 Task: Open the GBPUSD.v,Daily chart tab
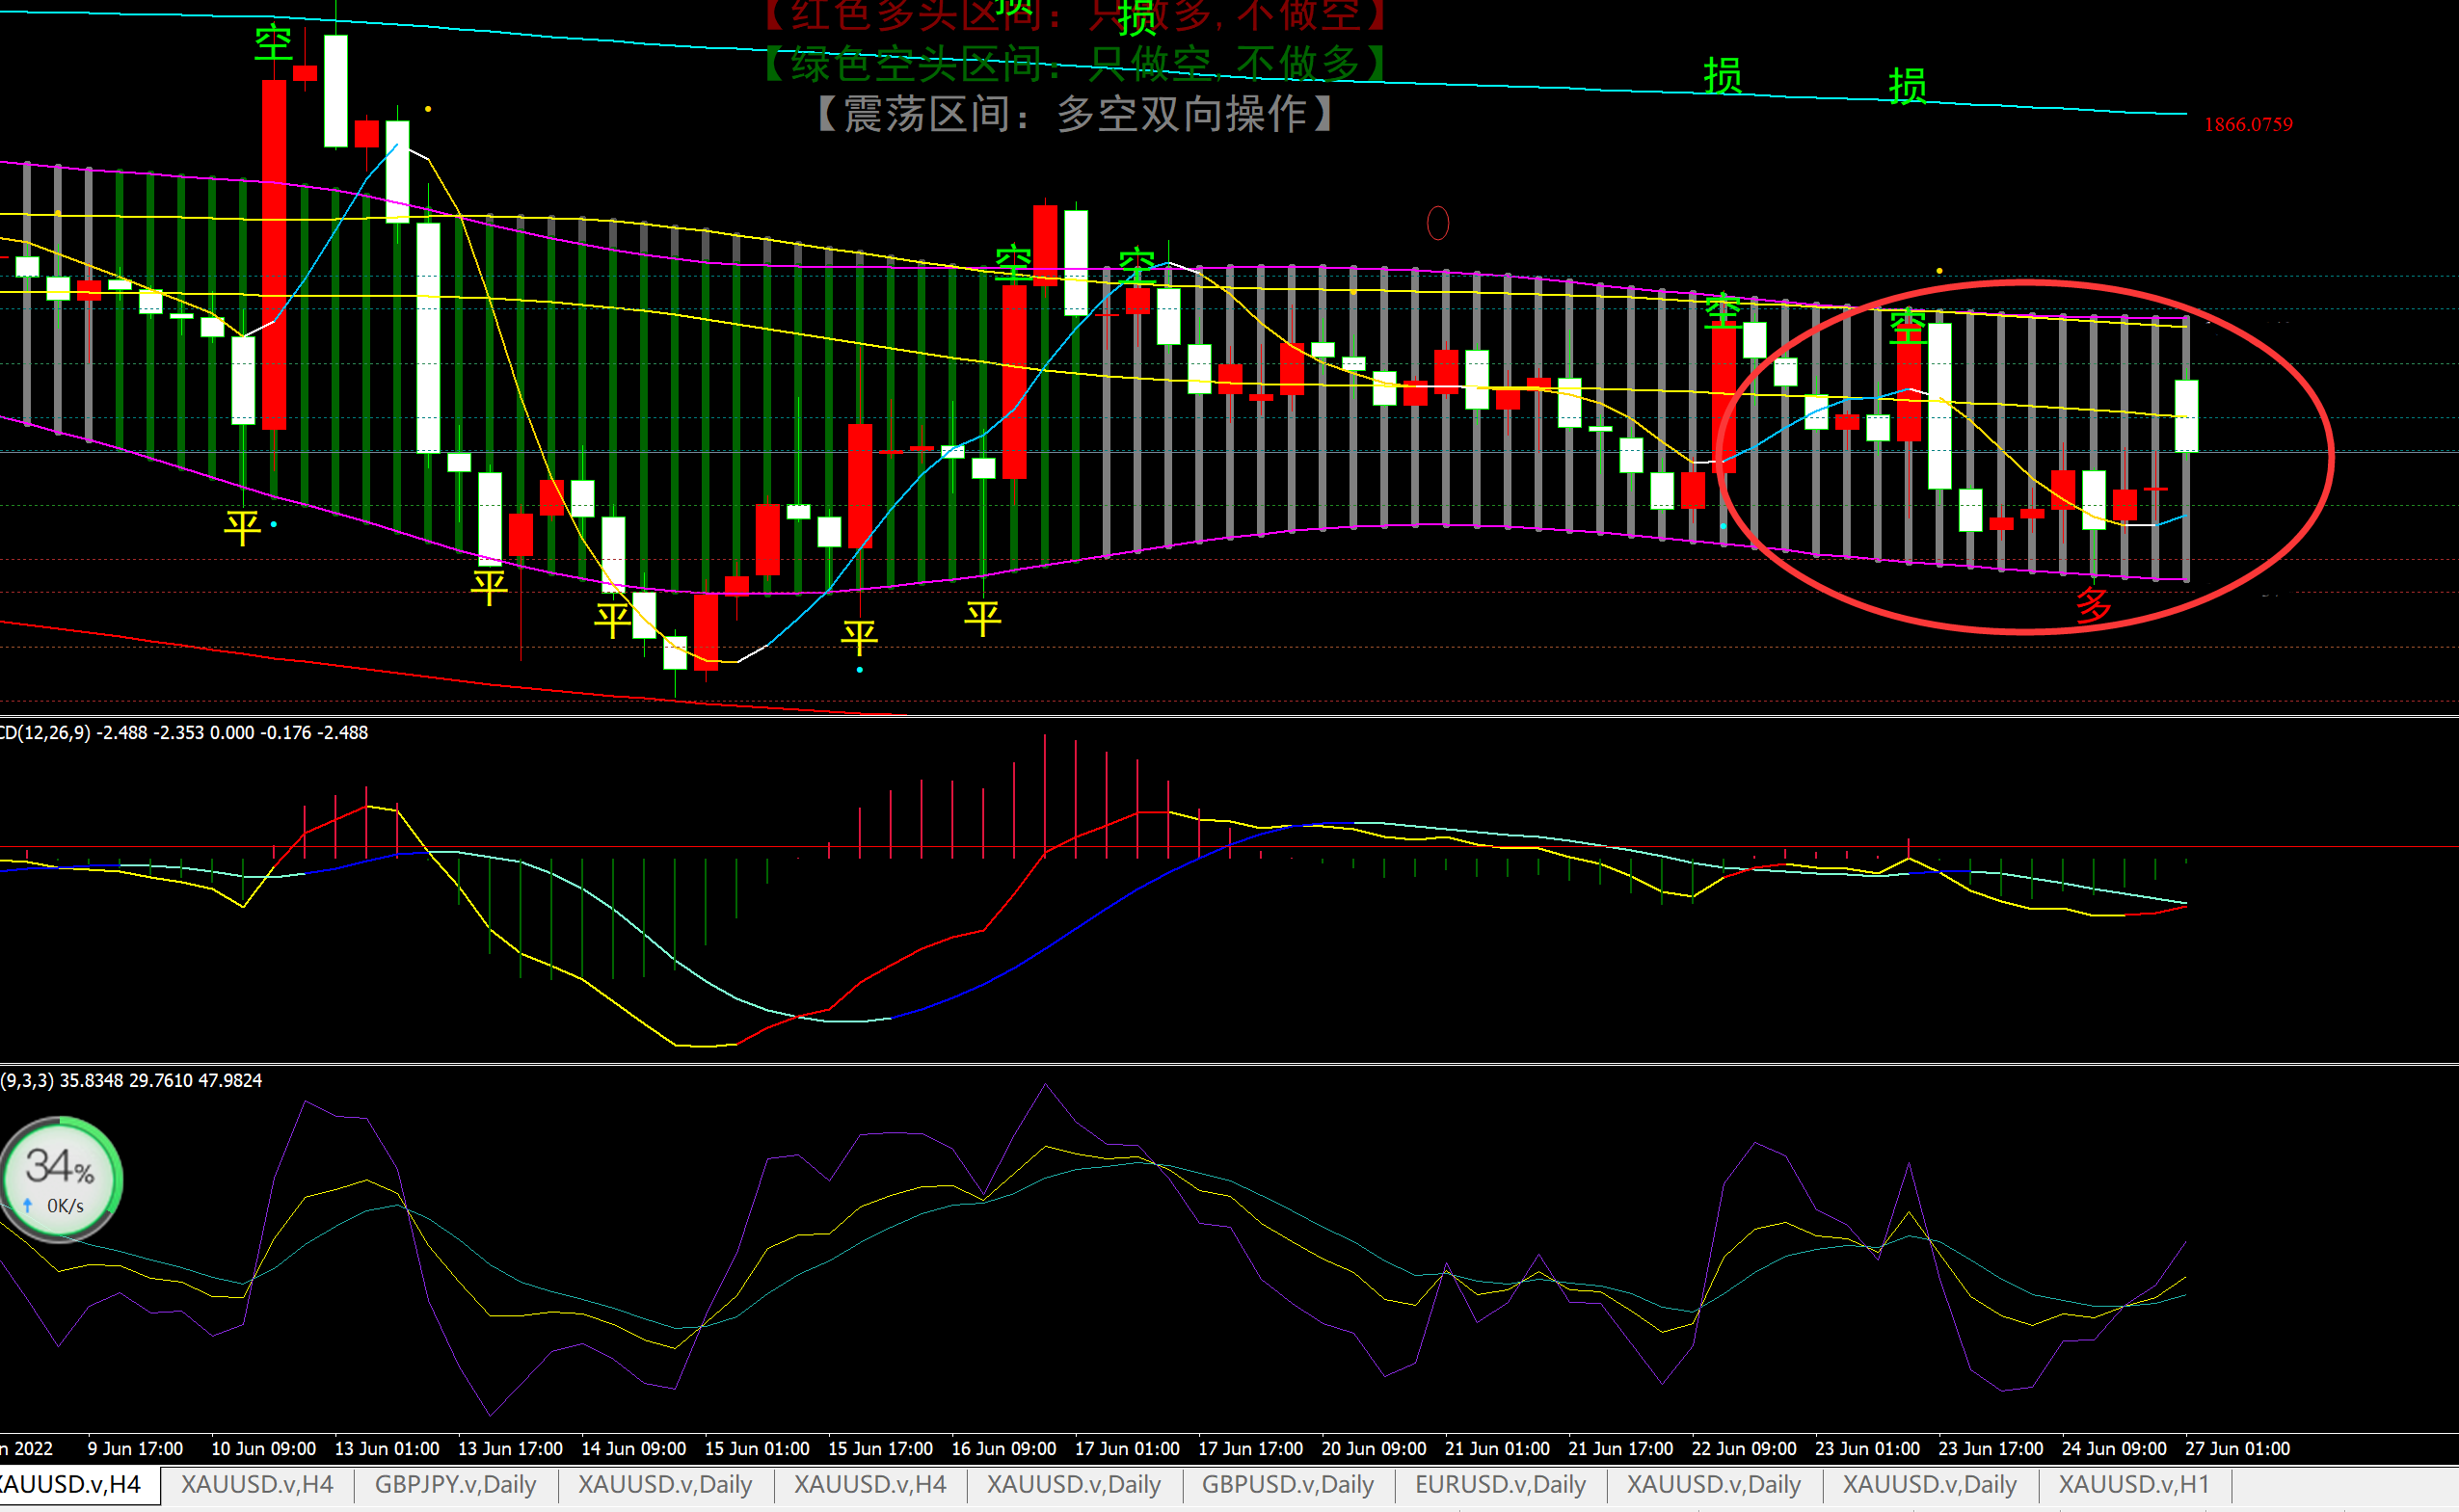(1287, 1484)
